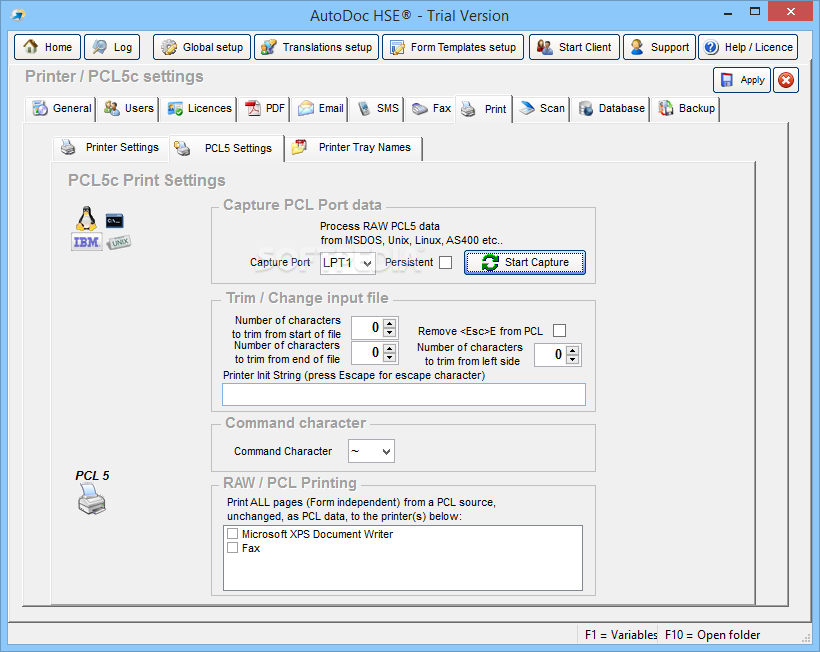Click the Start Capture button
820x652 pixels.
pos(525,262)
